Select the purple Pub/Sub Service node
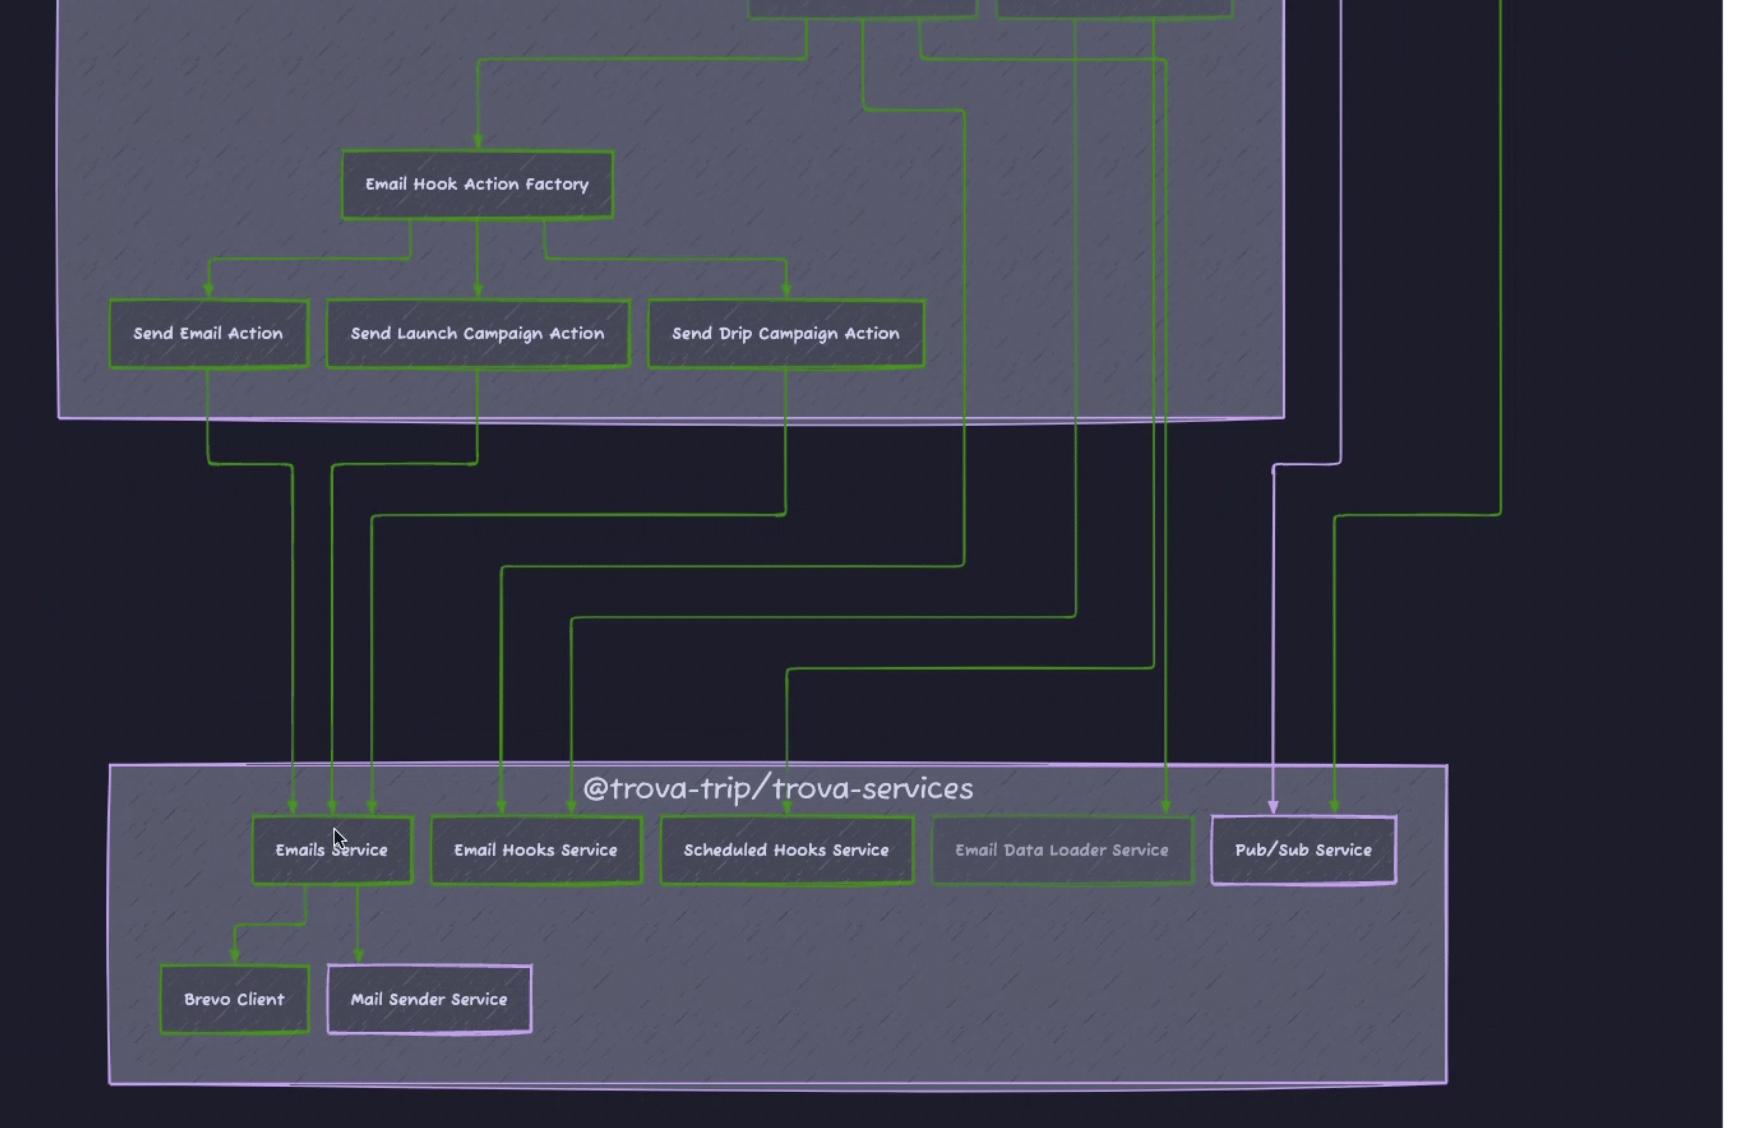 click(1303, 850)
